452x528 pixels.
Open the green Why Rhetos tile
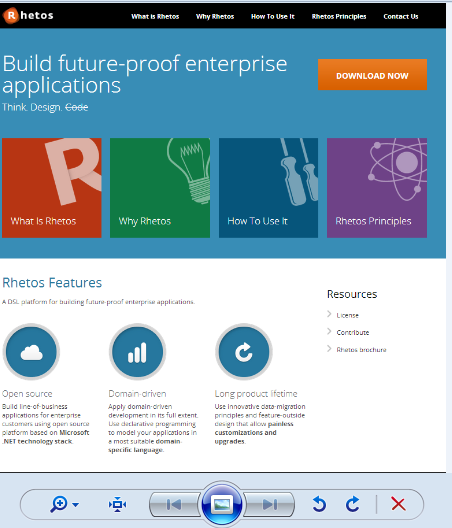(160, 188)
